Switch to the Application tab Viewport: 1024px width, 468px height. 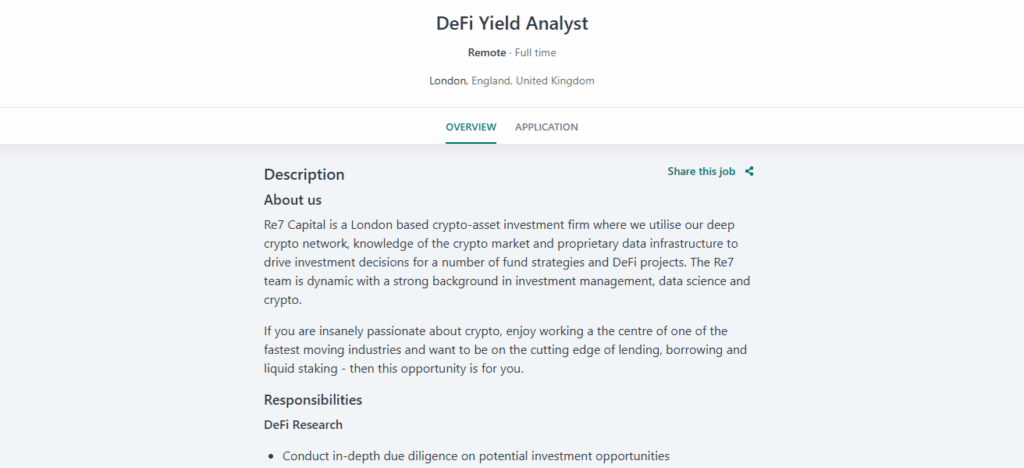click(546, 127)
